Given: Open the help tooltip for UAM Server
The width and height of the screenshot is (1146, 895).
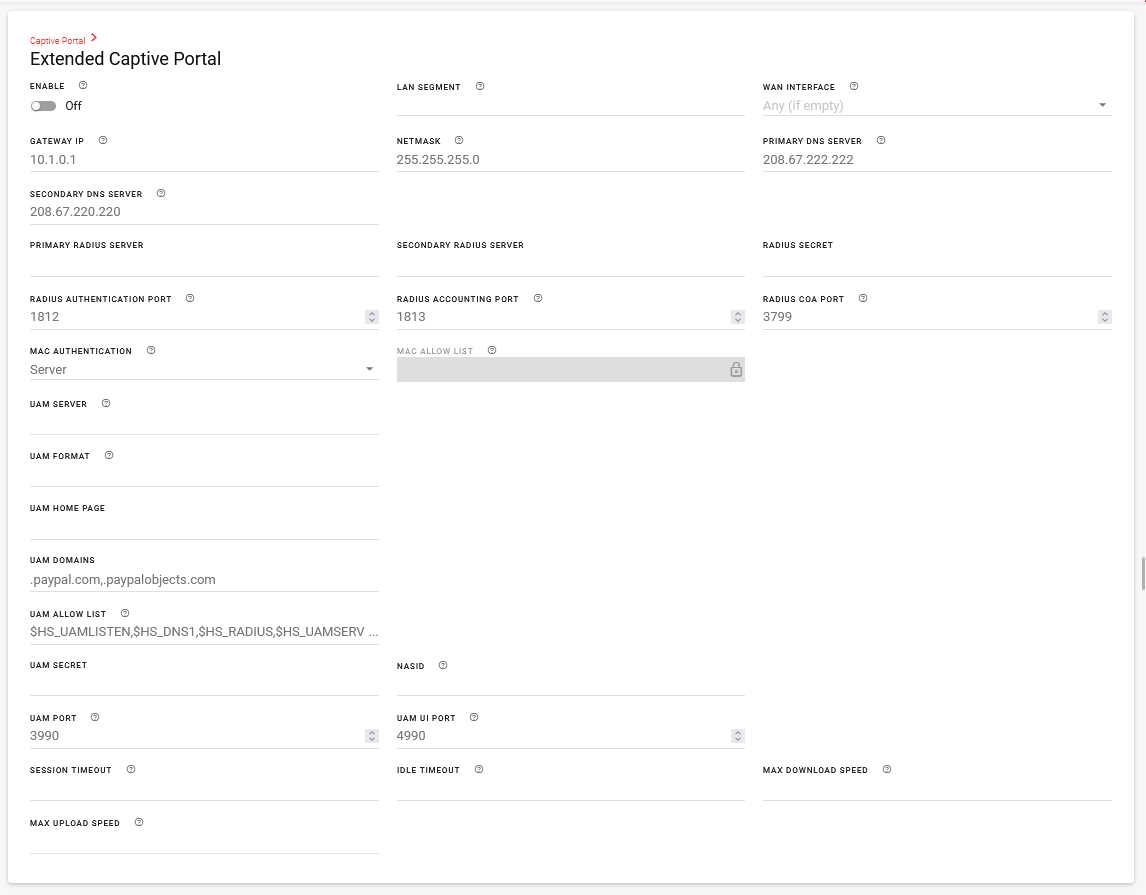Looking at the screenshot, I should click(x=105, y=403).
